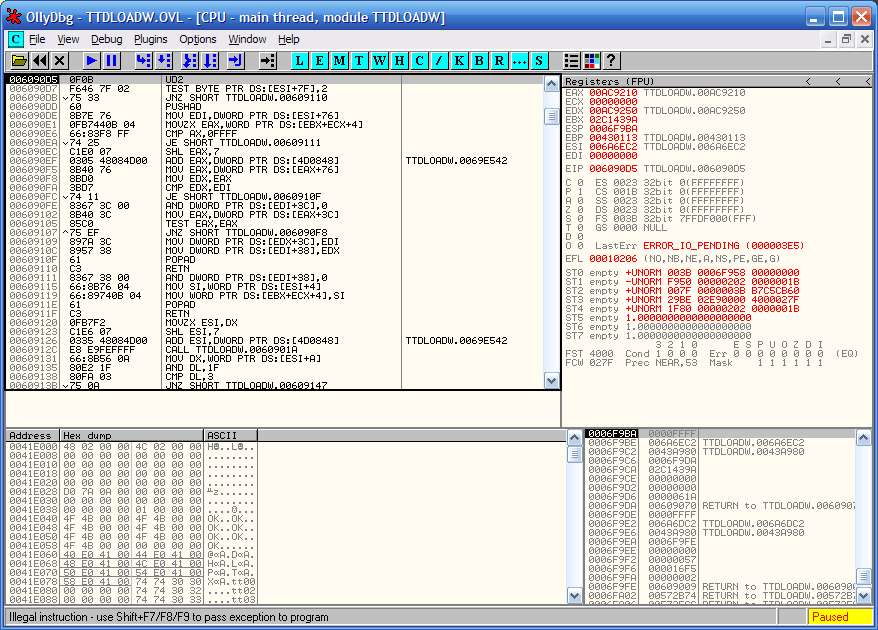Run the program with the play icon

[91, 60]
